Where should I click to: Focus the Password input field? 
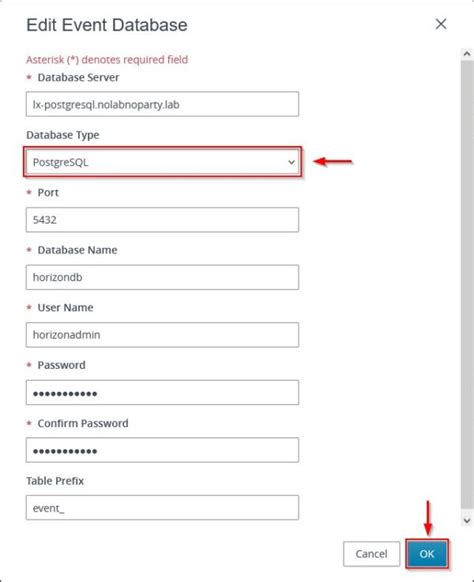point(162,392)
